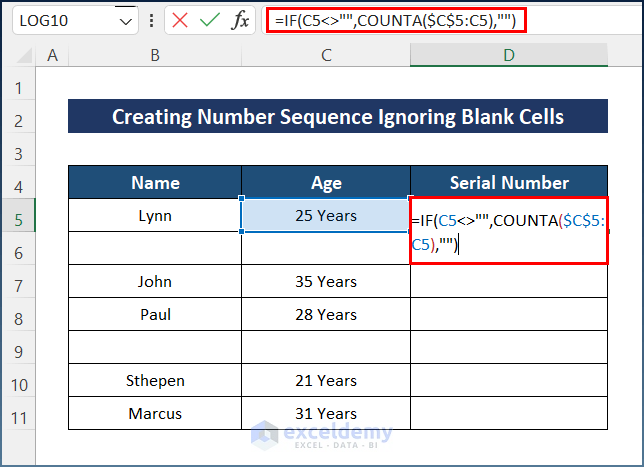644x467 pixels.
Task: Click the select-all corner triangle
Action: 19,55
